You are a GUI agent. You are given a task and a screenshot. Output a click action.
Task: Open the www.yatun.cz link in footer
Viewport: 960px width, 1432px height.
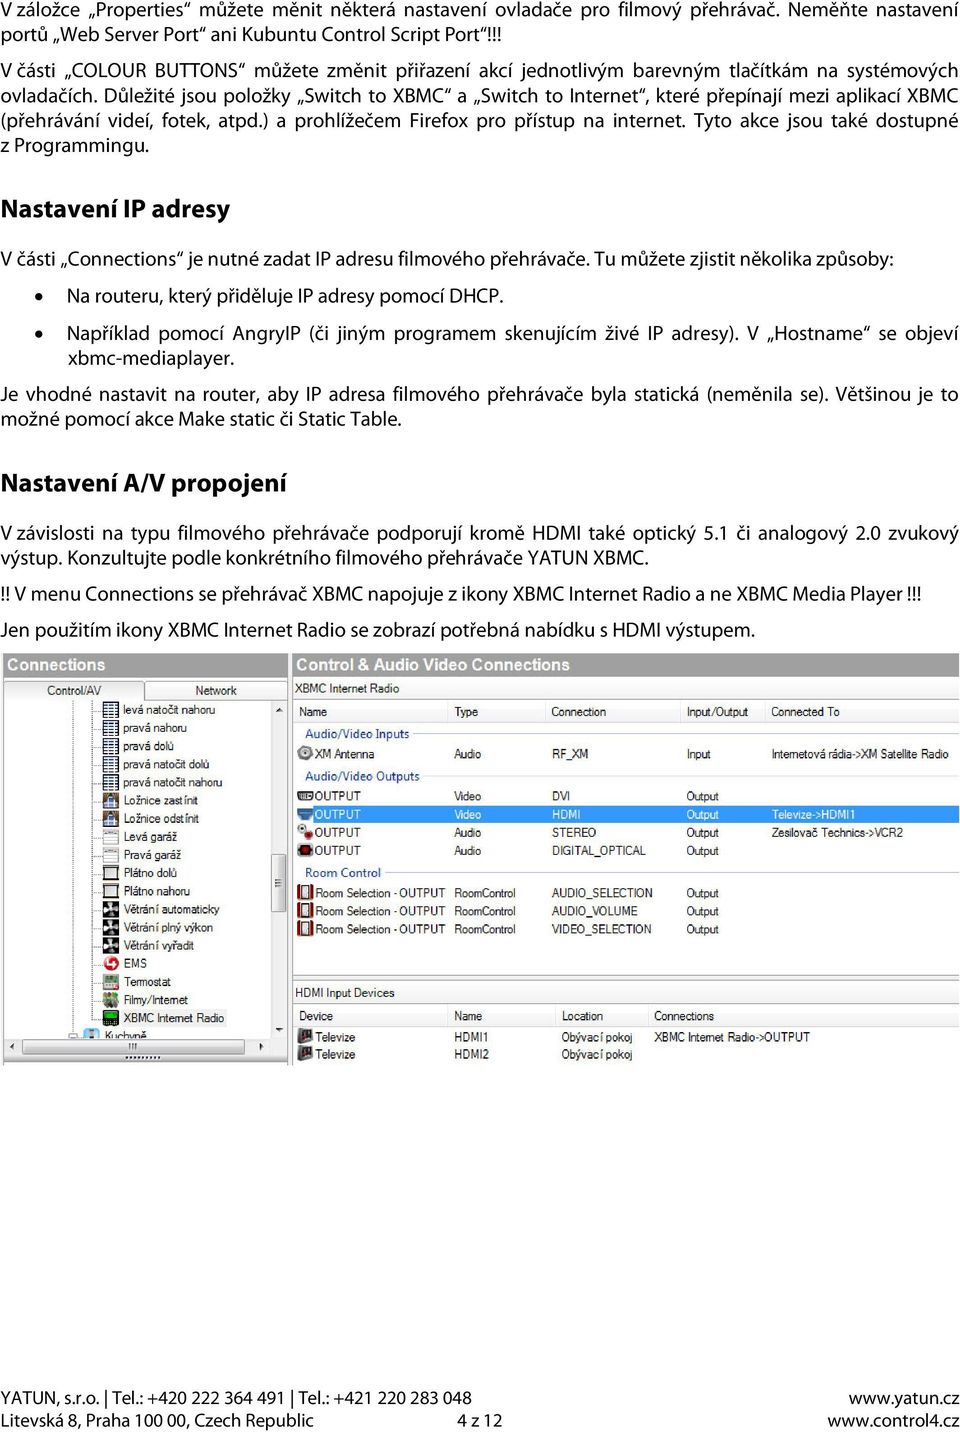904,1398
